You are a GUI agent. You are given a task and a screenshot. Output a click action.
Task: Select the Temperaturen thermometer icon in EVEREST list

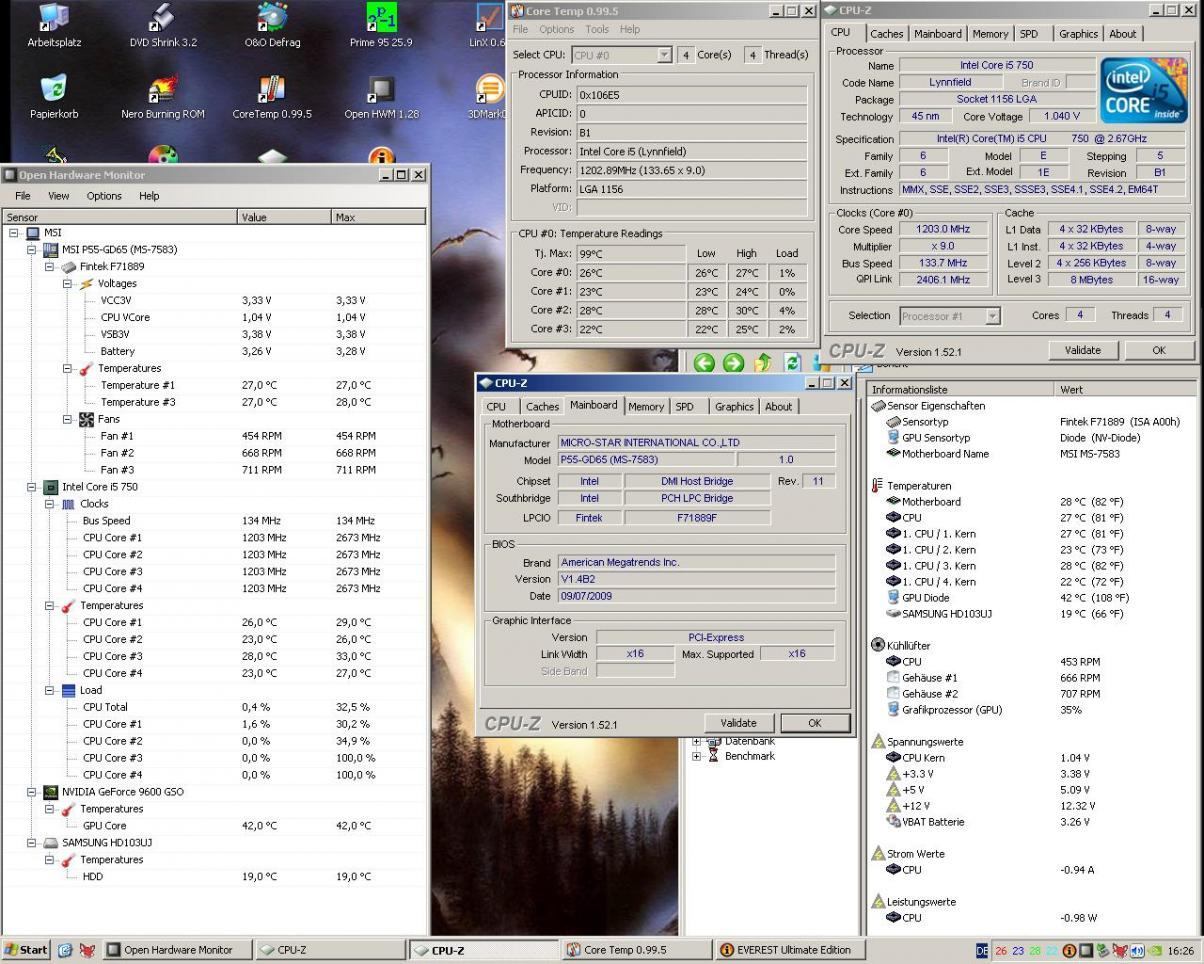[878, 486]
